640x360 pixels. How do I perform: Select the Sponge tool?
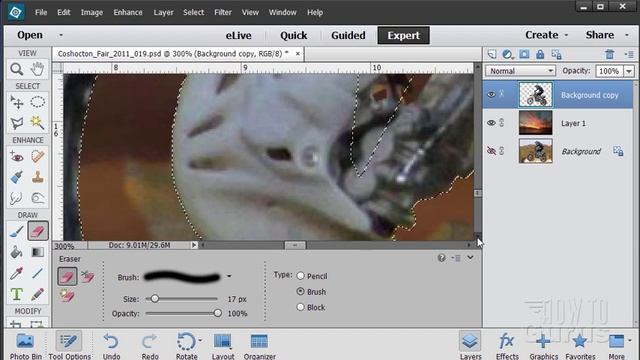(37, 198)
